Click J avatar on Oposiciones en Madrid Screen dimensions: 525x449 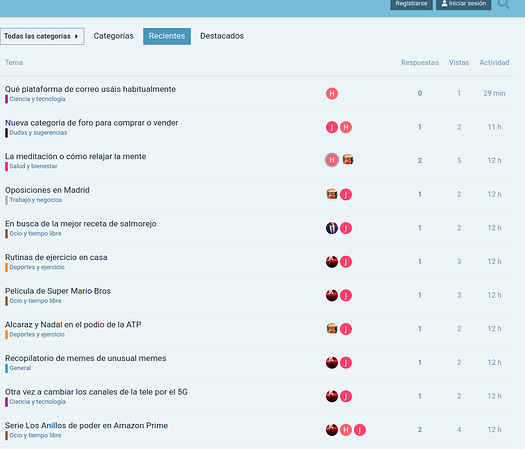pyautogui.click(x=346, y=195)
